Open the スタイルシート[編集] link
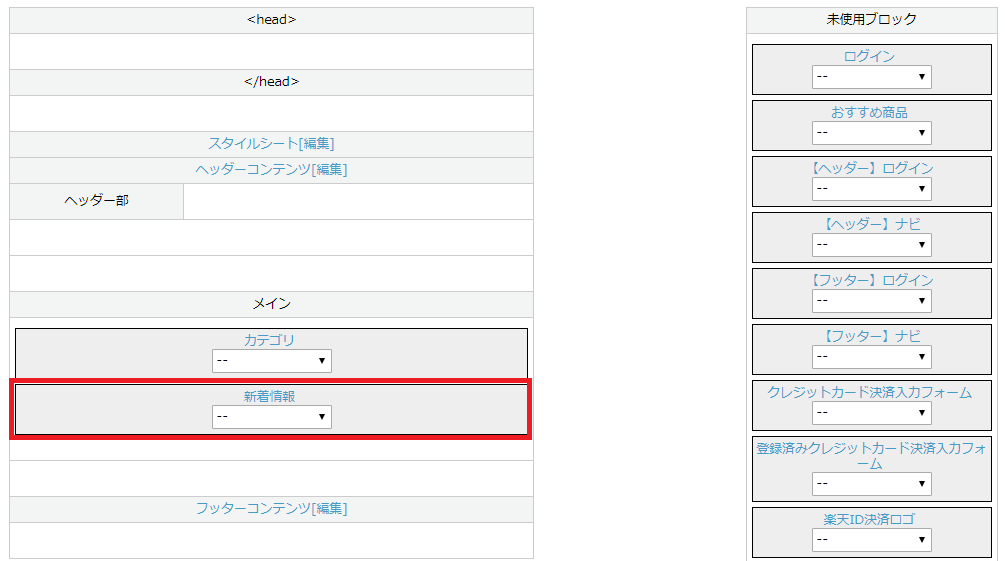This screenshot has height=561, width=1005. click(271, 144)
